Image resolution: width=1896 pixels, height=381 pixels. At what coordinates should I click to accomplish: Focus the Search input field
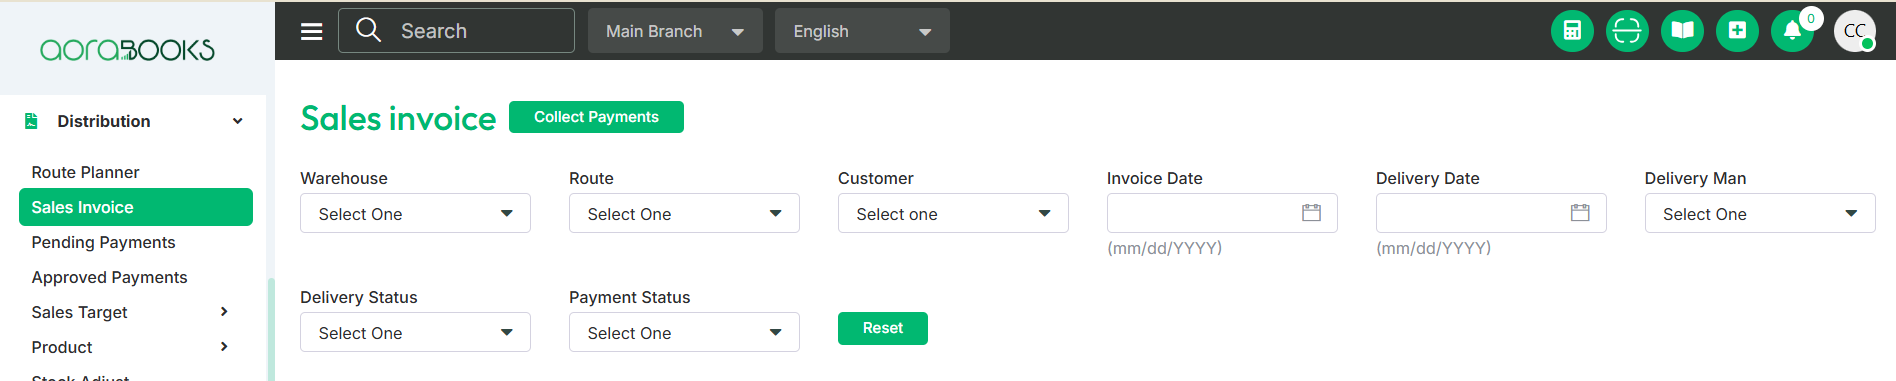click(456, 31)
